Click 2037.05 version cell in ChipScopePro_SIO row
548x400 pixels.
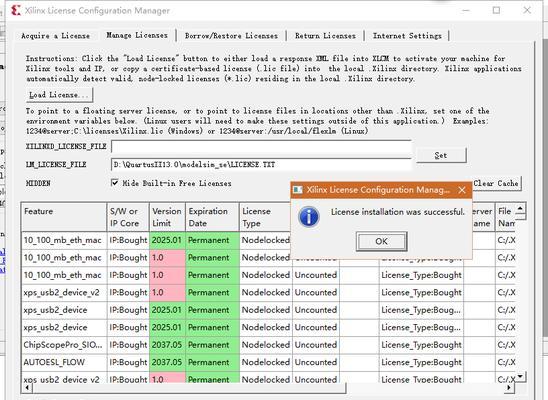click(x=167, y=345)
